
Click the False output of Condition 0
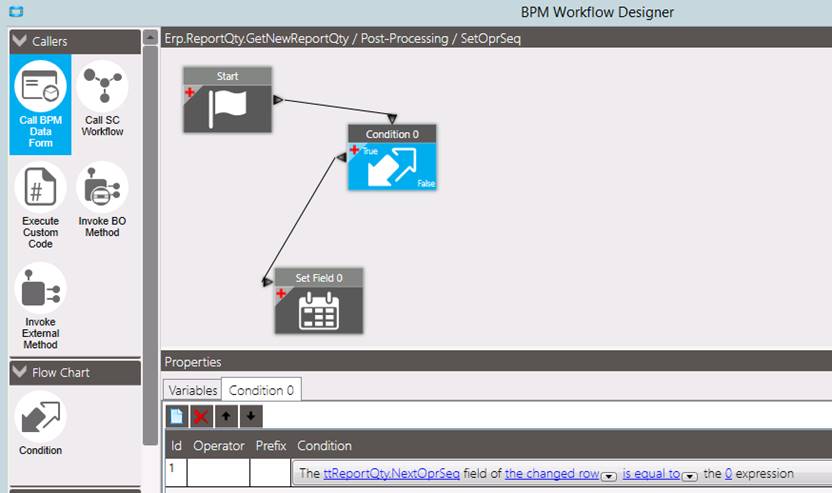(x=426, y=184)
